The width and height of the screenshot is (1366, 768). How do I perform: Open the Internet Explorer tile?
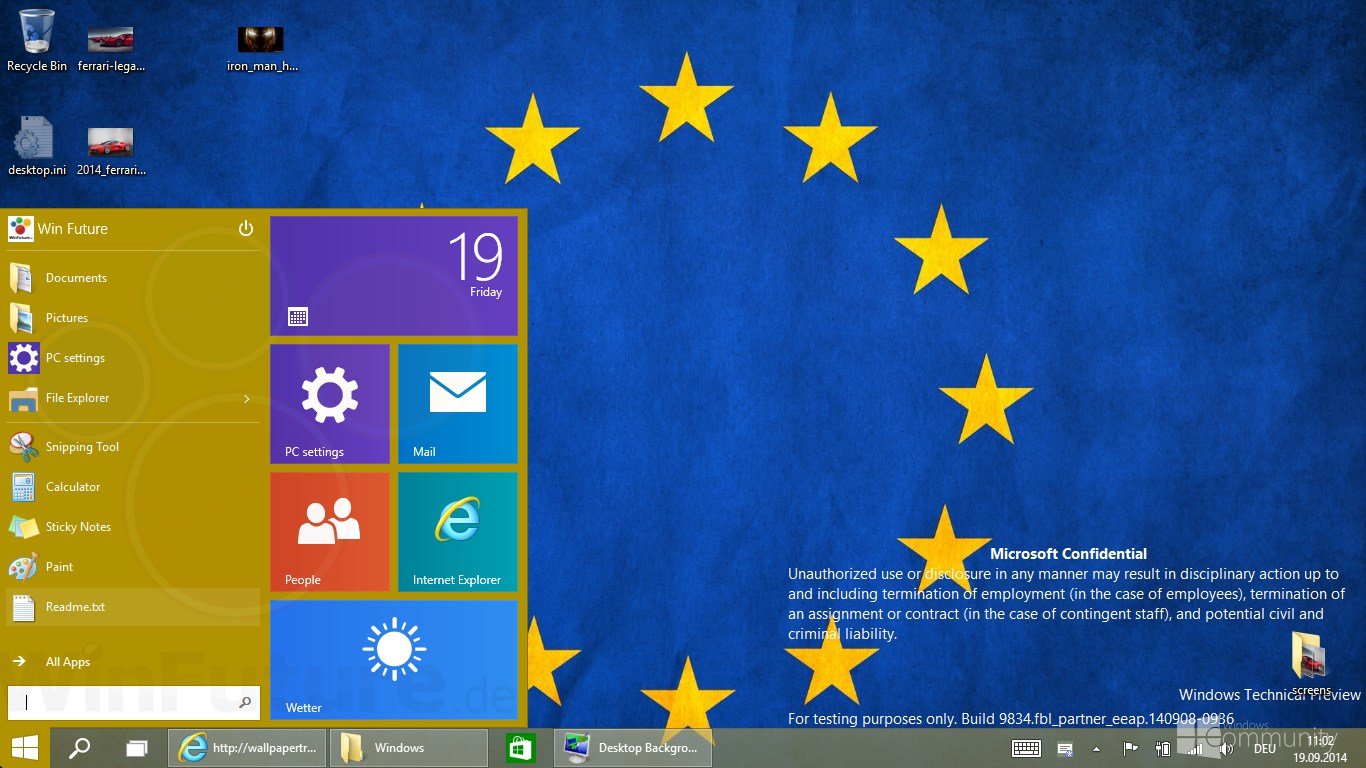458,532
